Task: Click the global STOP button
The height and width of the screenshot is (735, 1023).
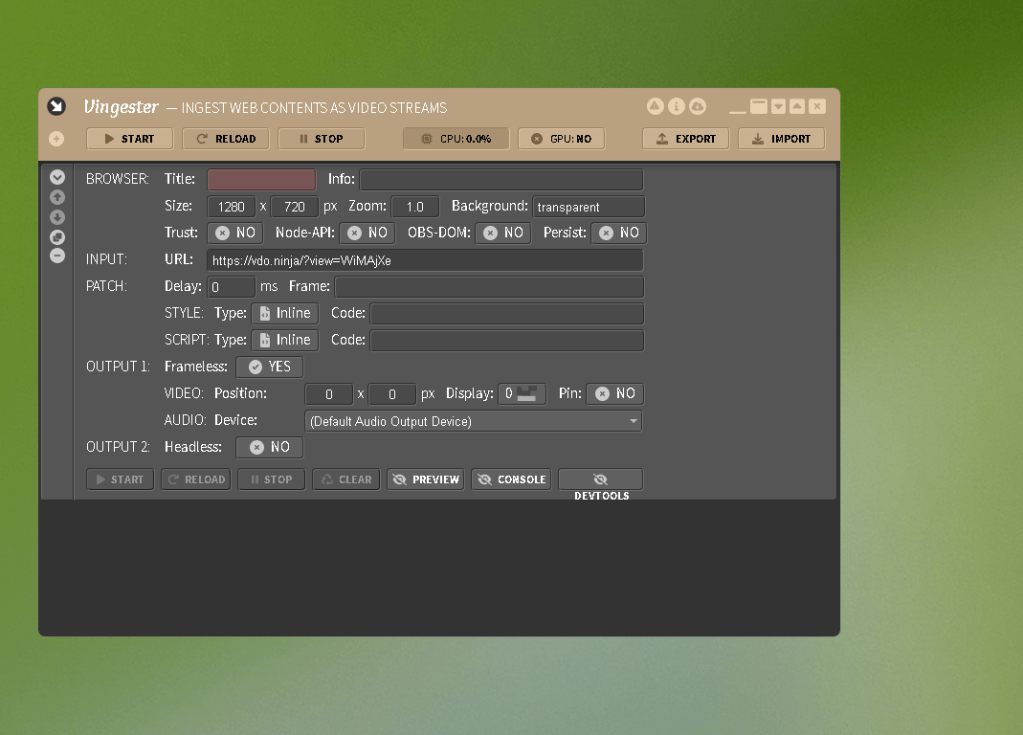Action: [x=321, y=139]
